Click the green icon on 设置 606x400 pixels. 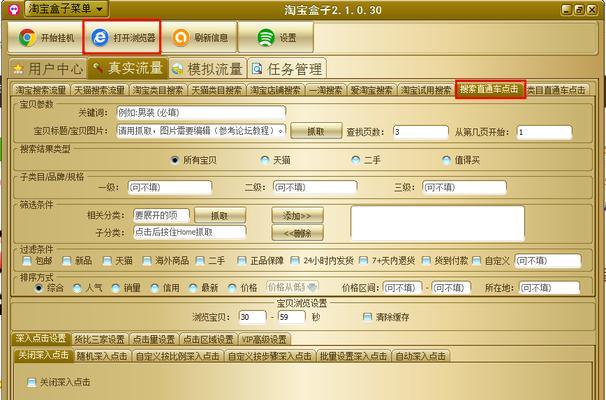coord(266,37)
